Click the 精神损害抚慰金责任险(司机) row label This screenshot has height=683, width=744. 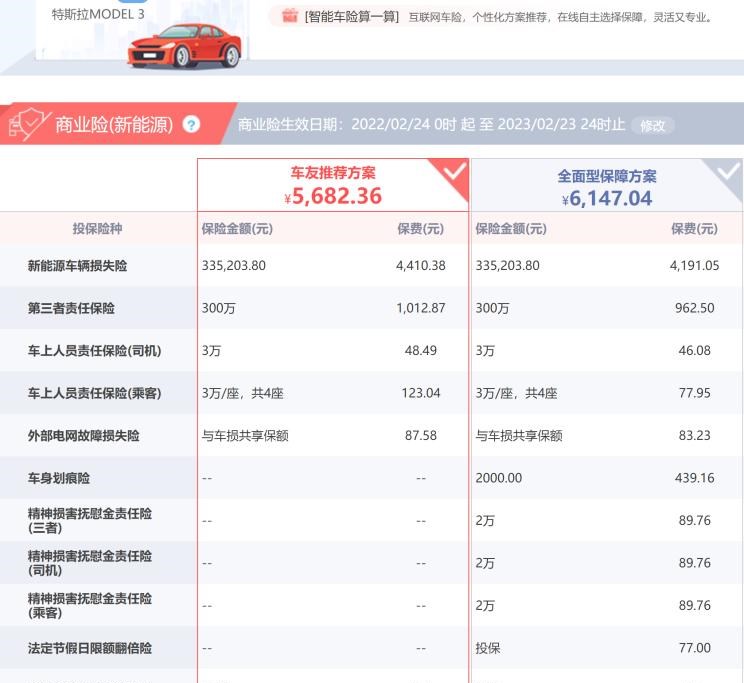coord(90,563)
